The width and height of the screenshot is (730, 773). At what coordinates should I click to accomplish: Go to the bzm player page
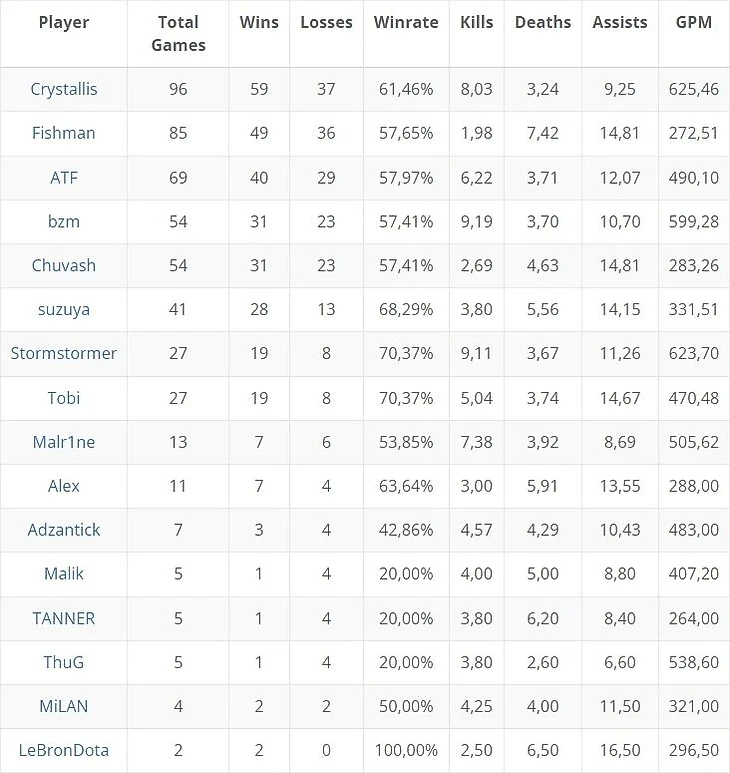[64, 221]
